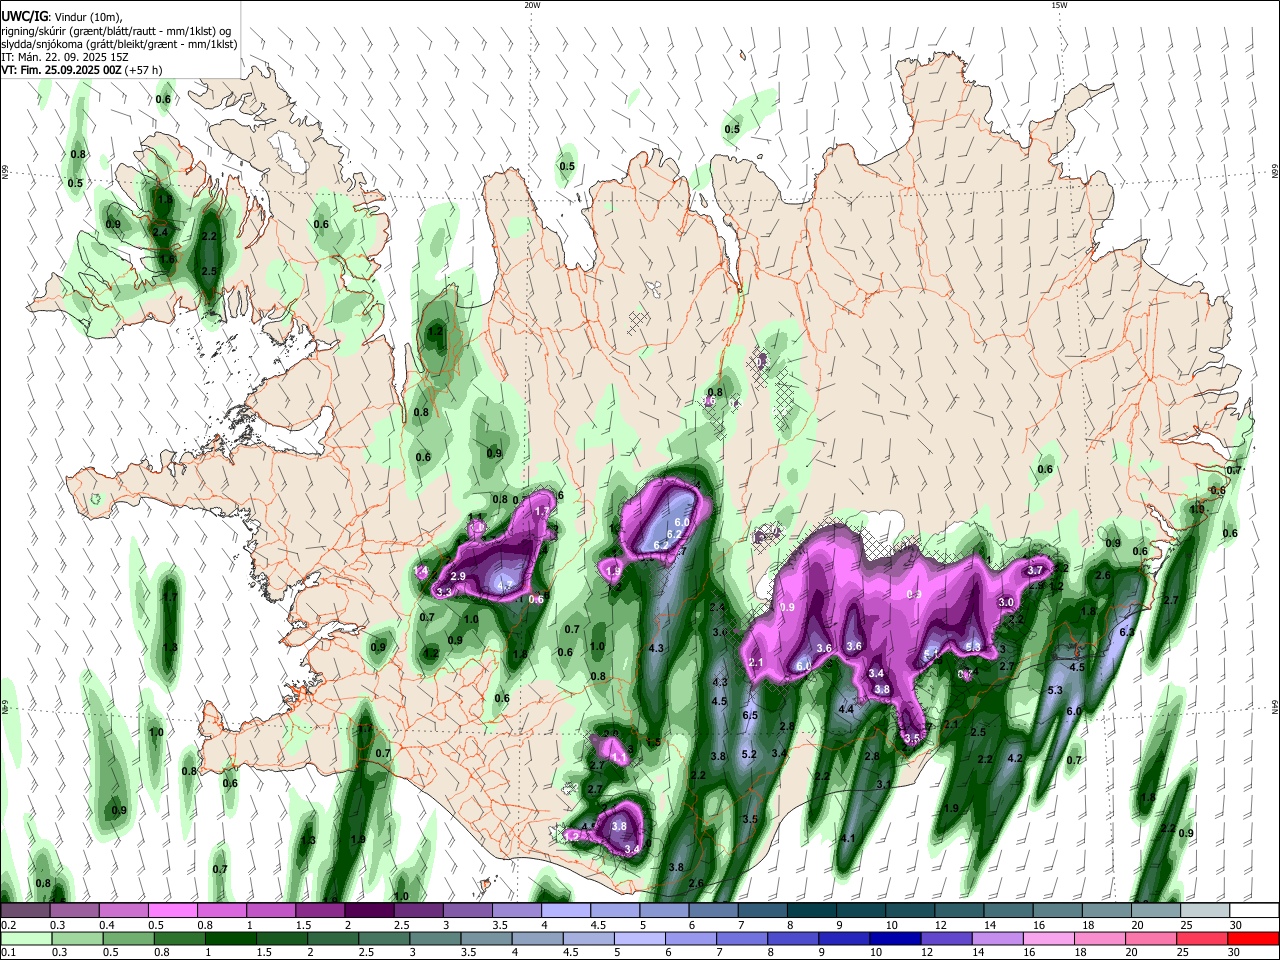Click the '15W' longitude label at top
Screen dimensions: 1280x960
(x=1059, y=5)
